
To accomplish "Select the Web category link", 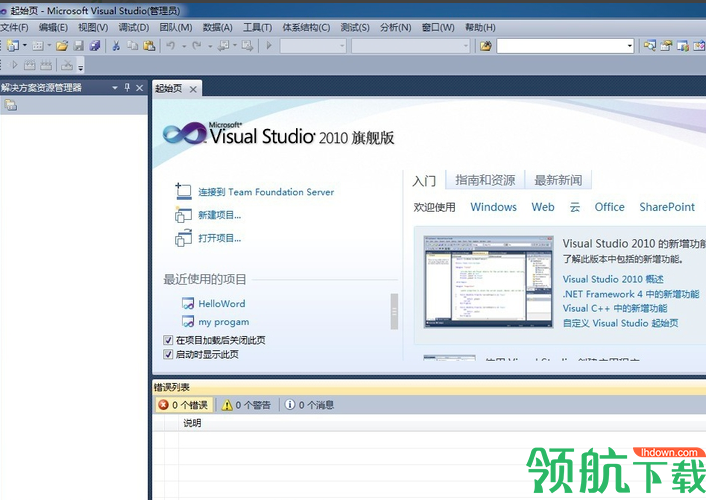I will point(543,207).
